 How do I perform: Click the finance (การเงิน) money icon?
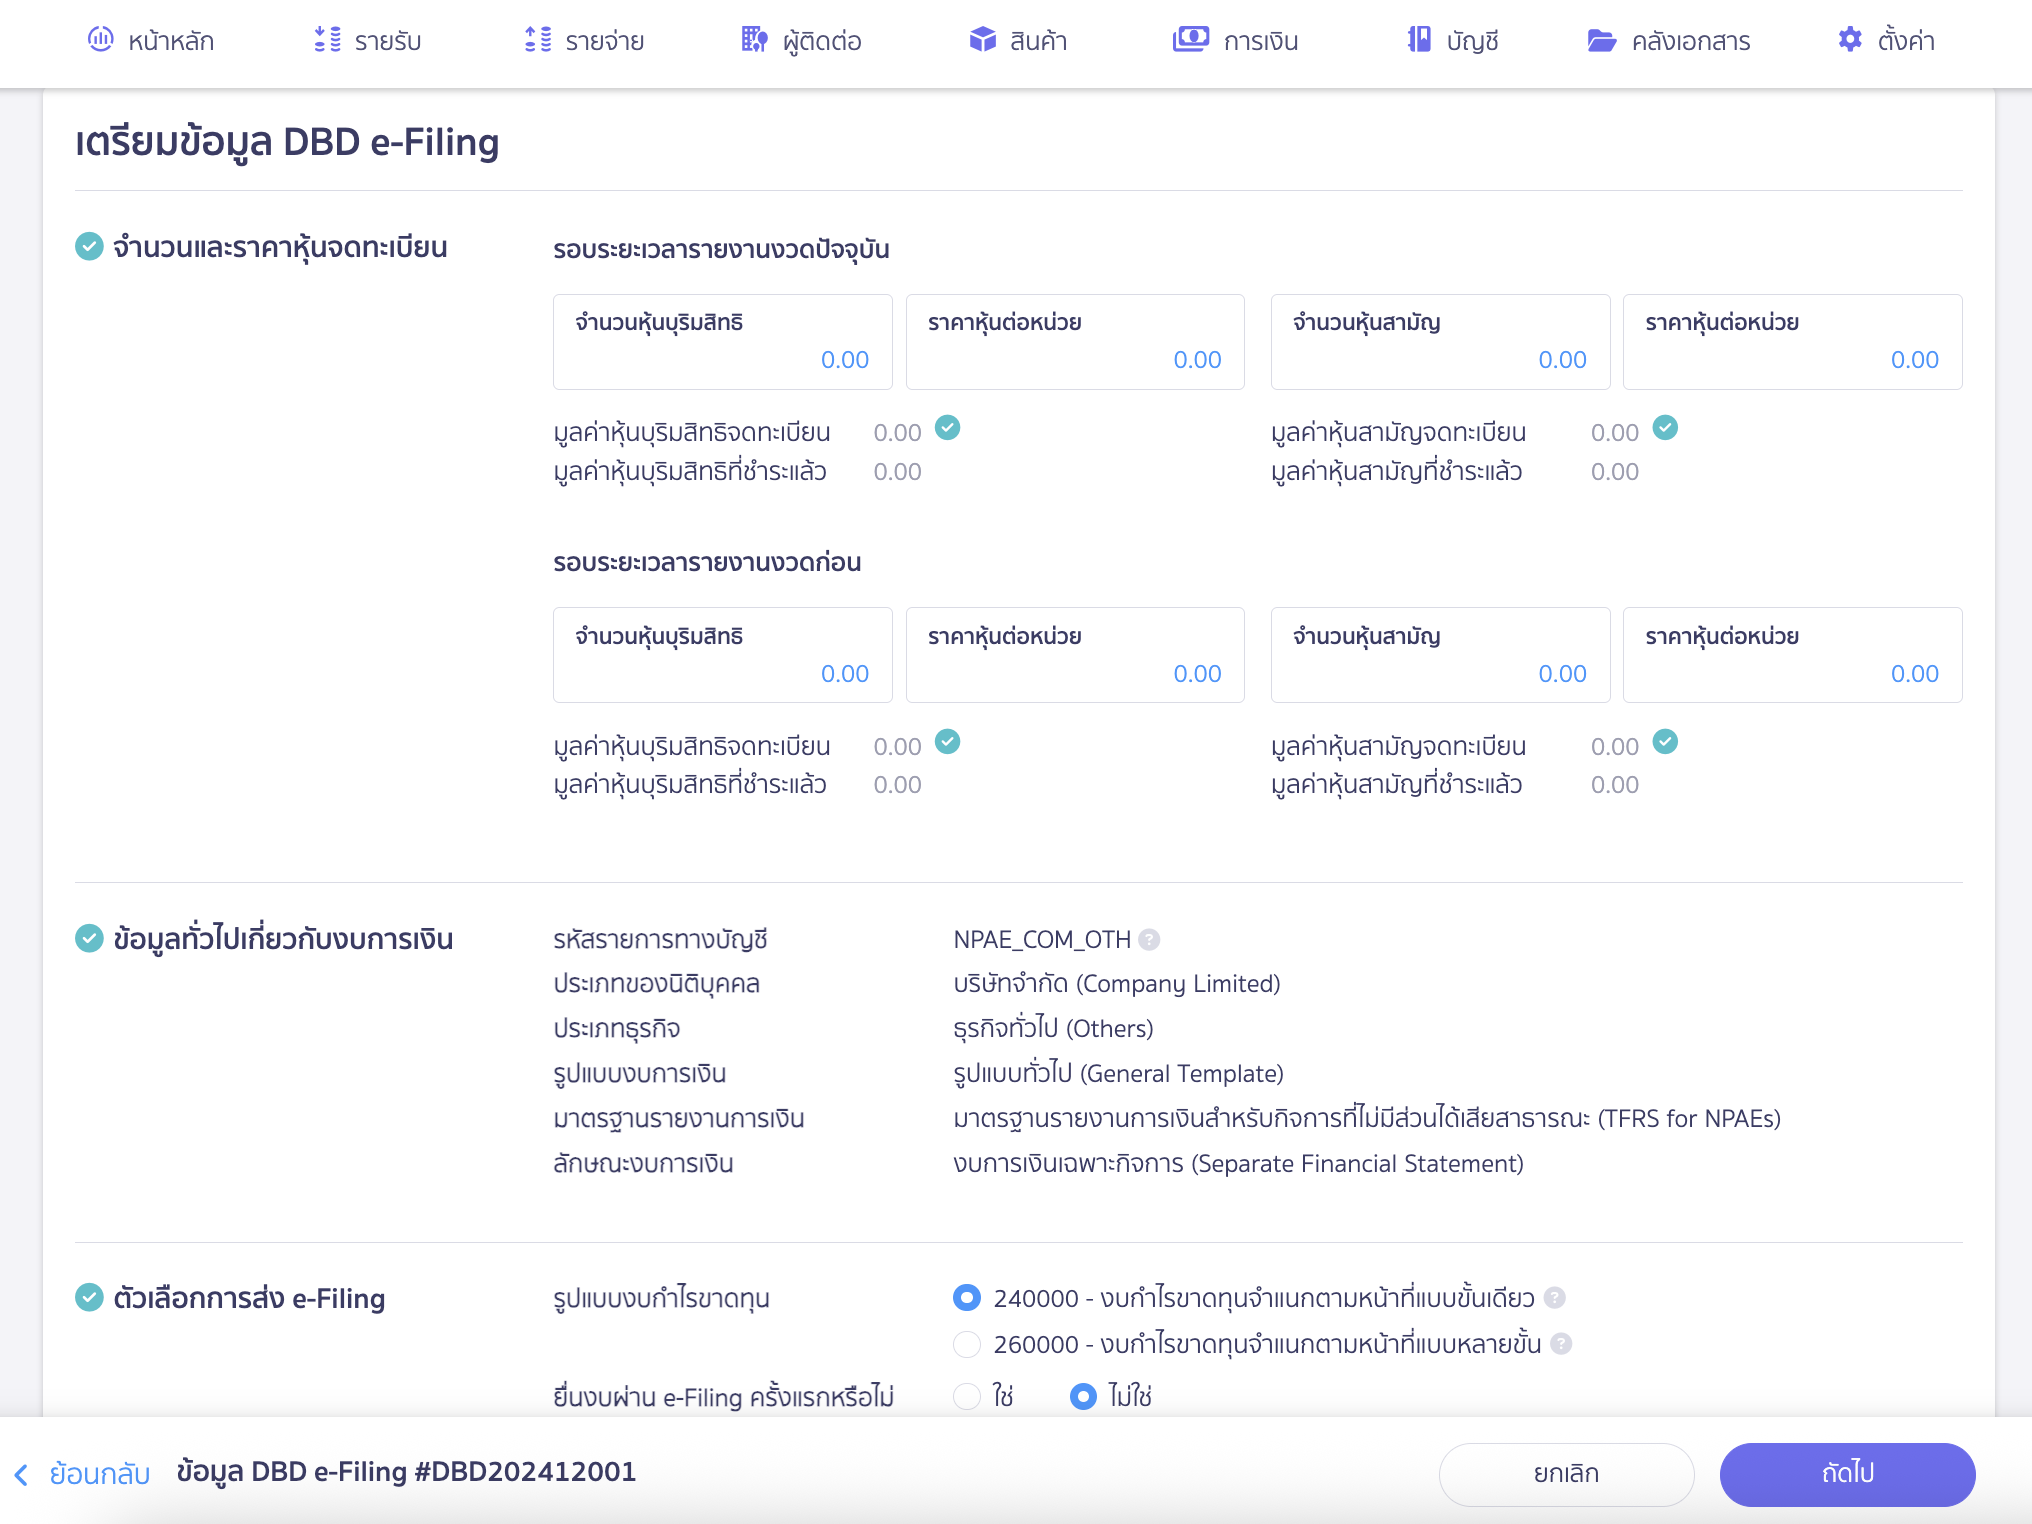1190,40
